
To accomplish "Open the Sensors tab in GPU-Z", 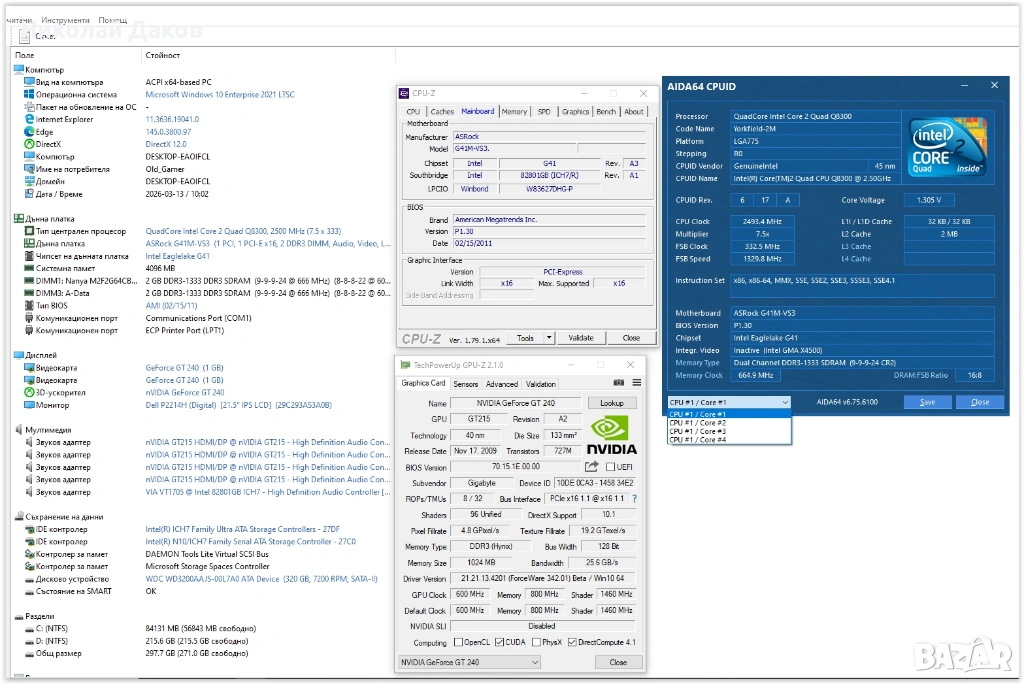I will tap(465, 384).
